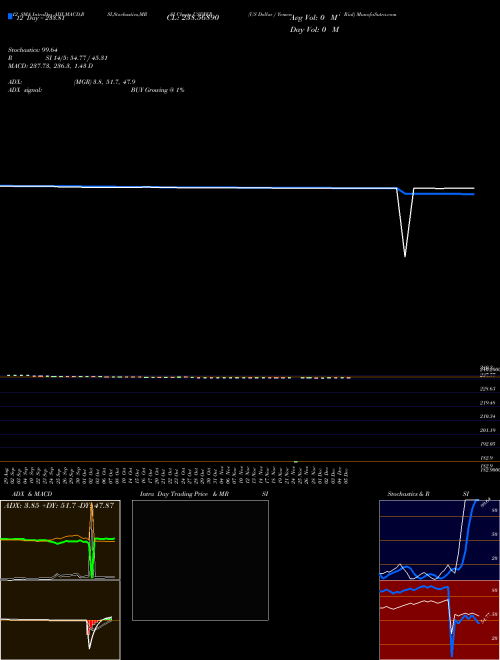Click the 'SI 14/3: 54.77 / 45.81' value
The height and width of the screenshot is (660, 500).
pyautogui.click(x=77, y=58)
